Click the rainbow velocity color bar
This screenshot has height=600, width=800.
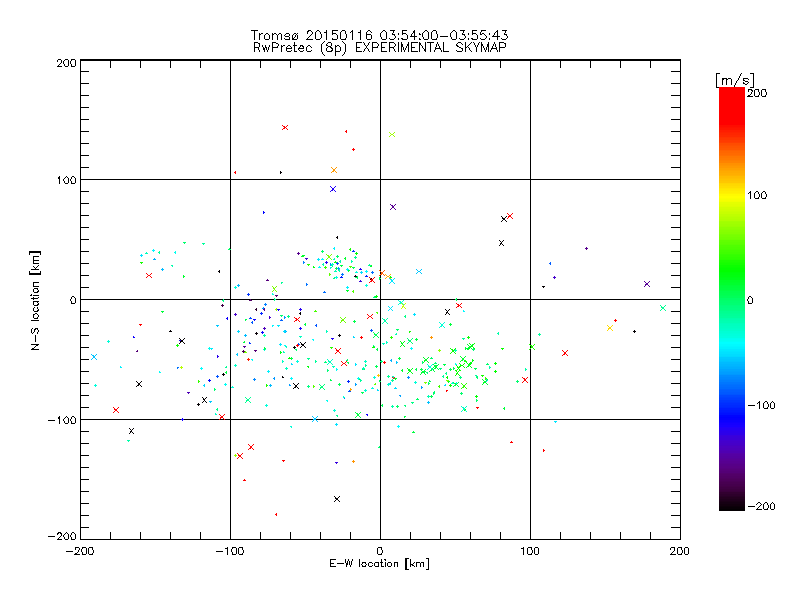click(x=732, y=299)
